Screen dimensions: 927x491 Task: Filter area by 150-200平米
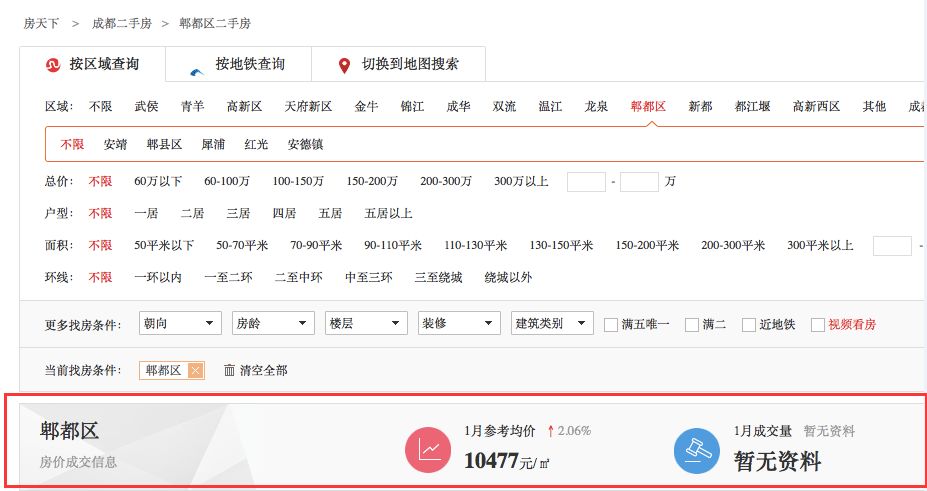(647, 245)
